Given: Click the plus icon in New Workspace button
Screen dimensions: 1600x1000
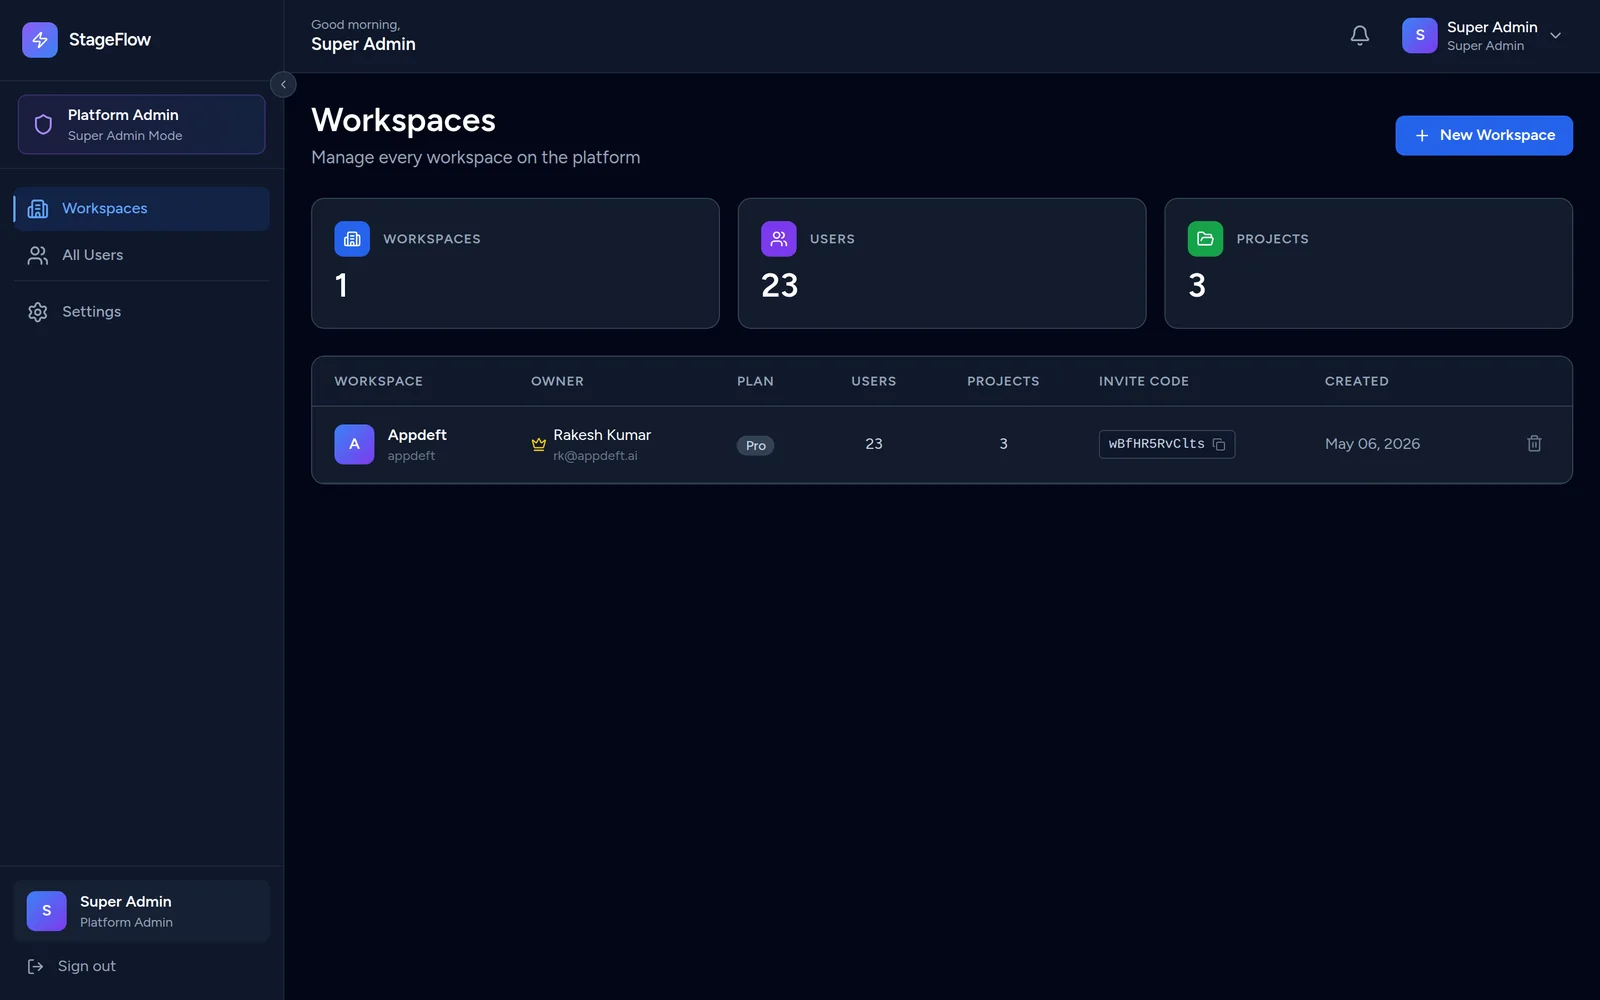Looking at the screenshot, I should click(x=1422, y=136).
